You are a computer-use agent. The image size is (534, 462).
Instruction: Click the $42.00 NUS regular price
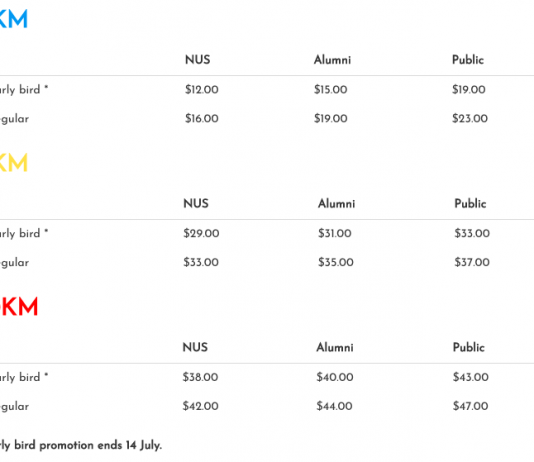tap(200, 406)
